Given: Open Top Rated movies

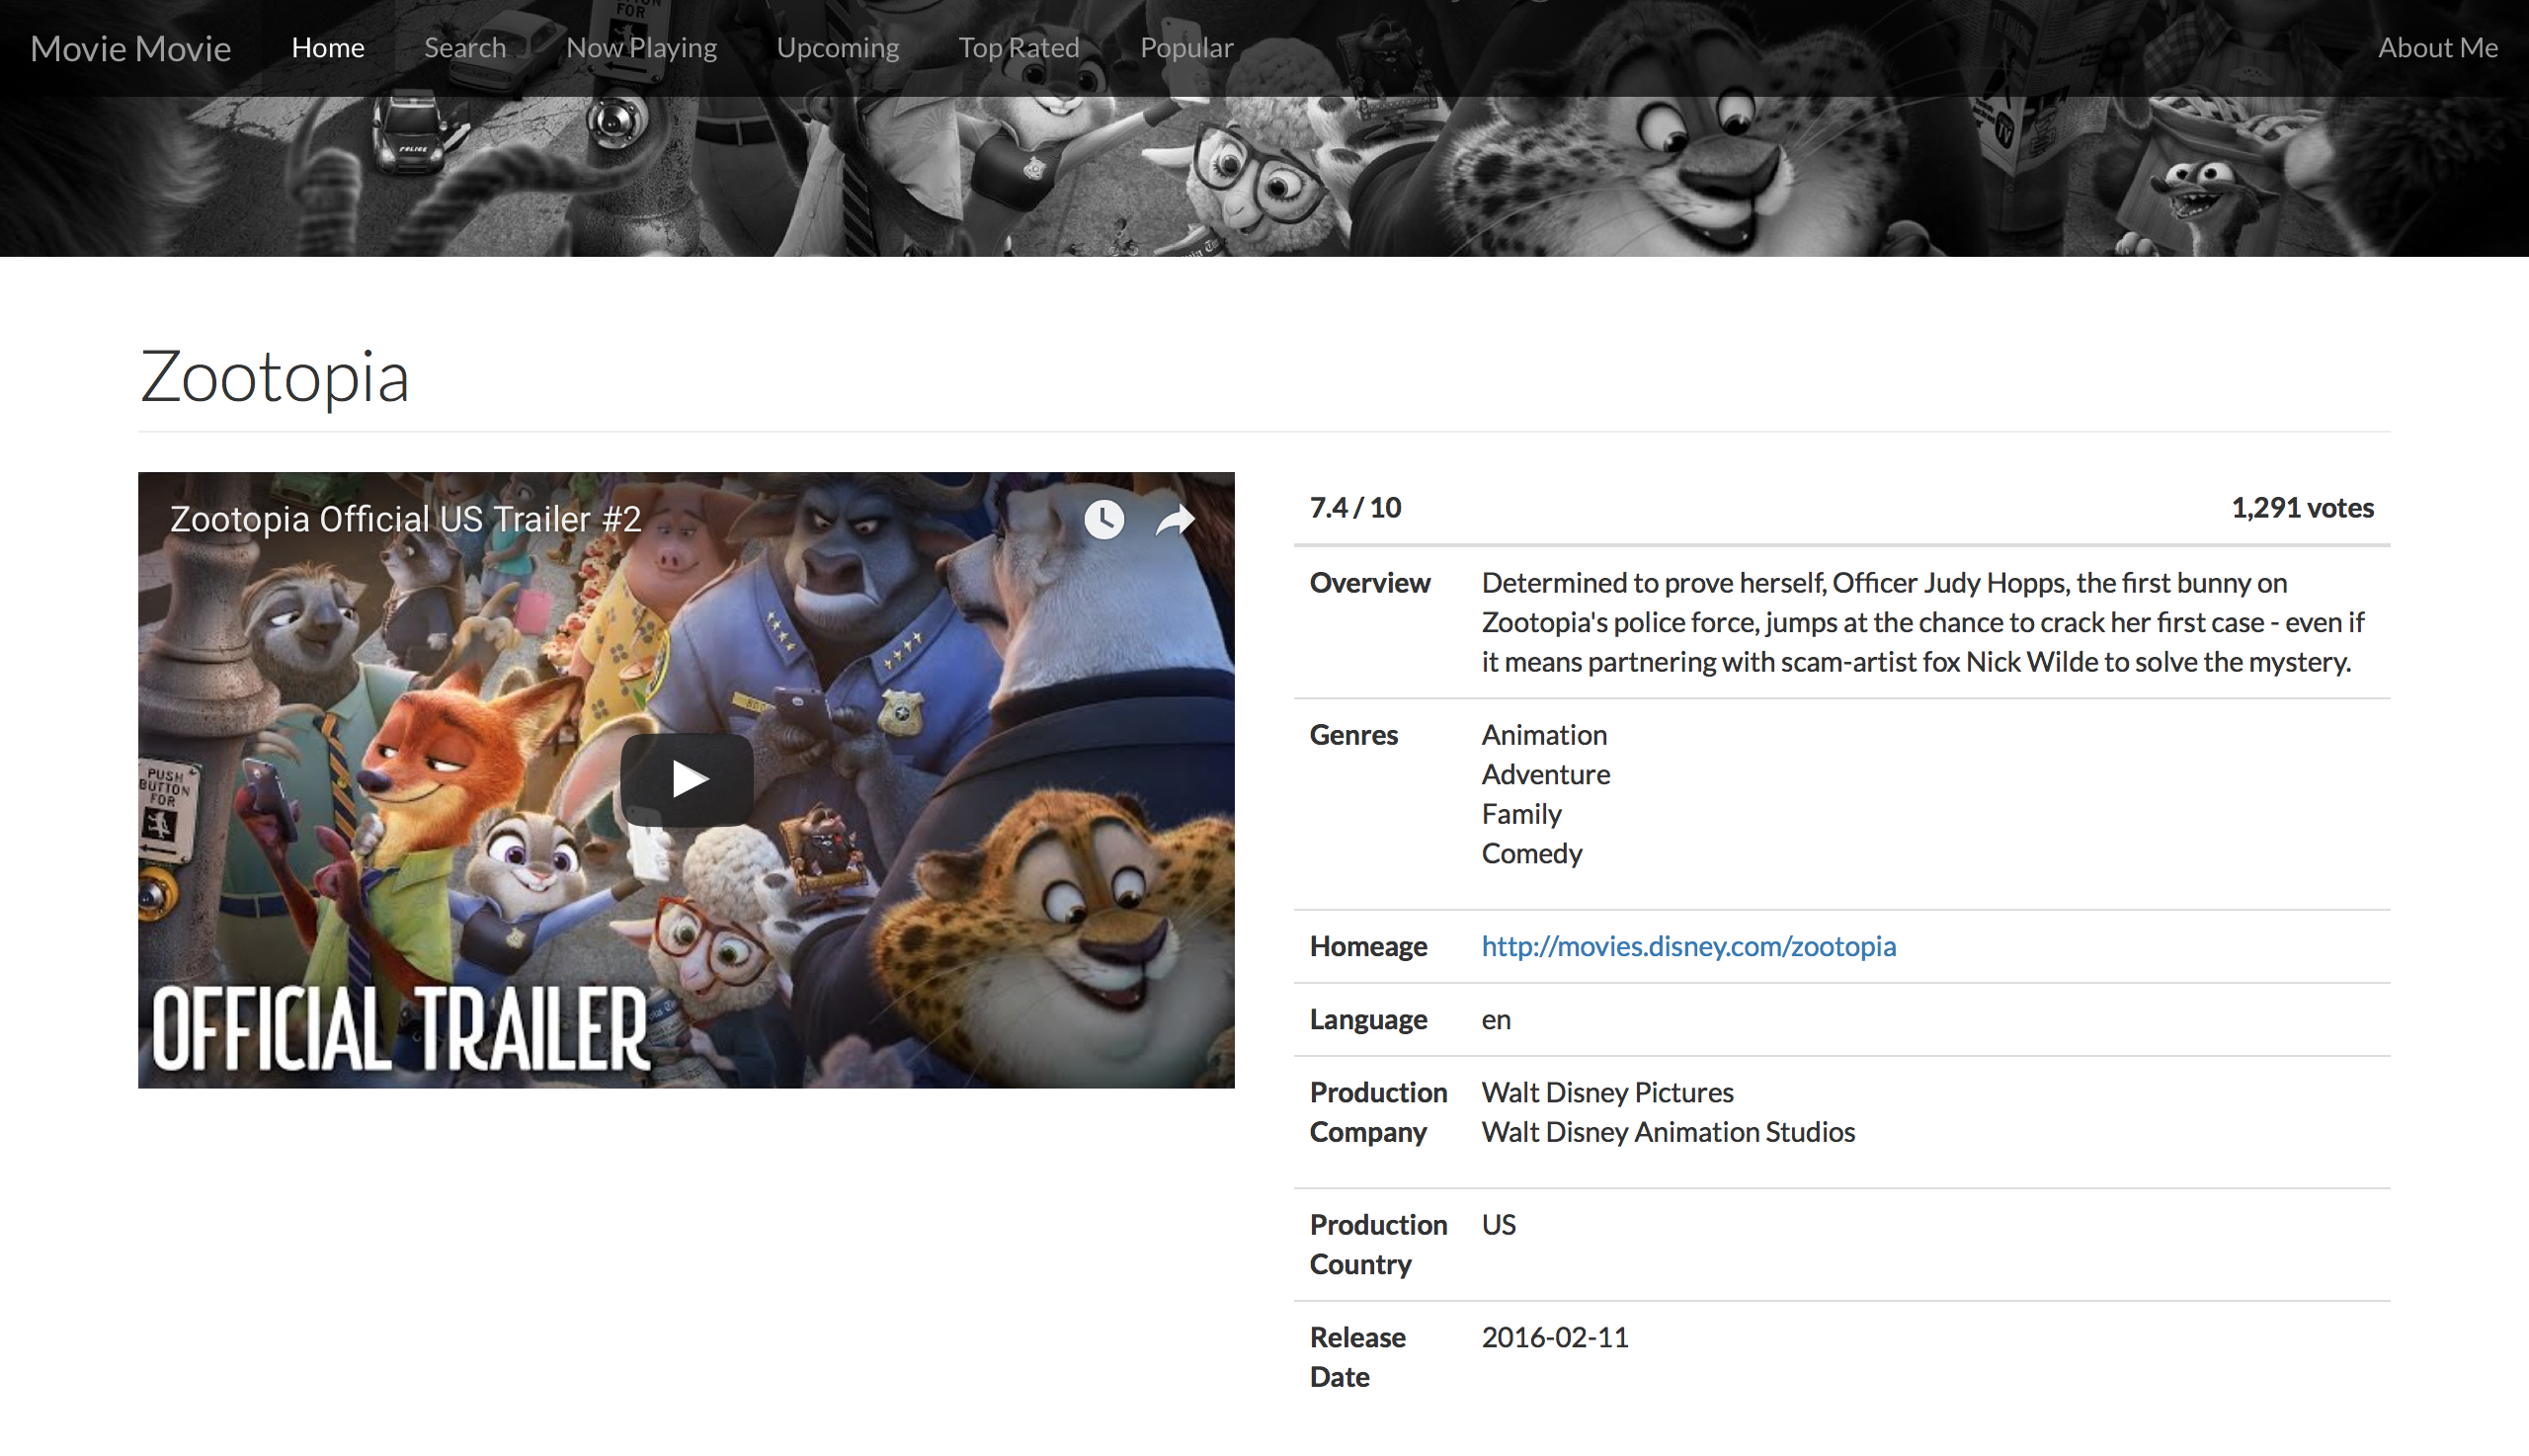Looking at the screenshot, I should point(1019,47).
